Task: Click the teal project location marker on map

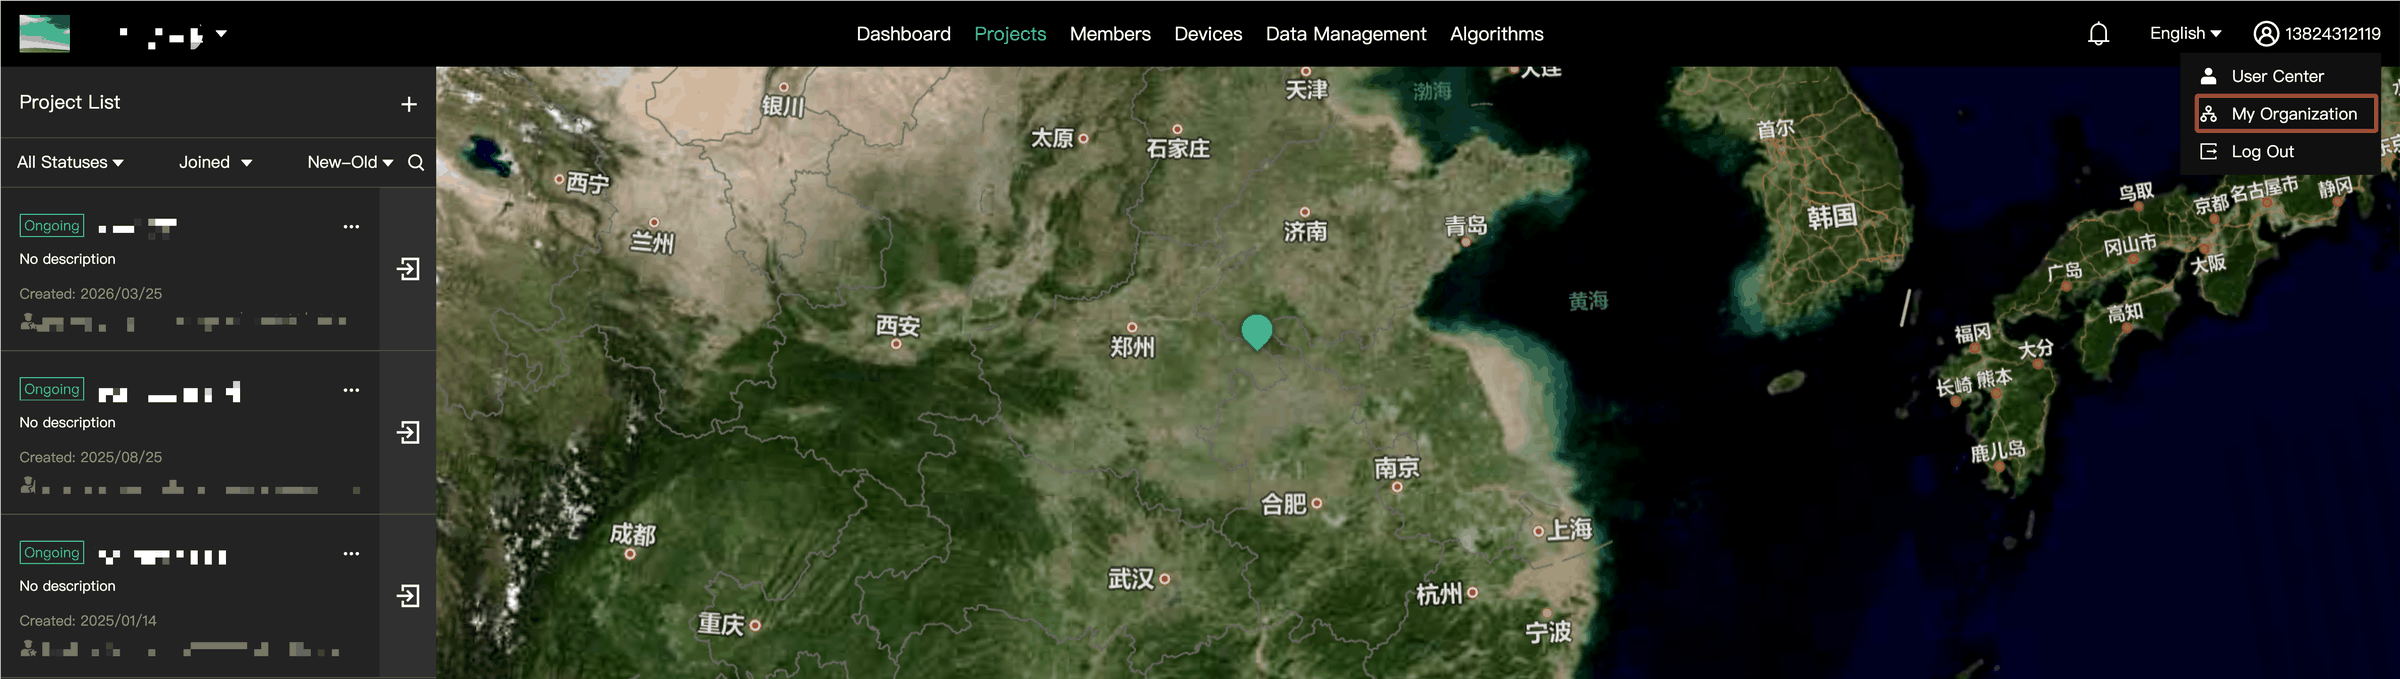Action: click(1256, 331)
